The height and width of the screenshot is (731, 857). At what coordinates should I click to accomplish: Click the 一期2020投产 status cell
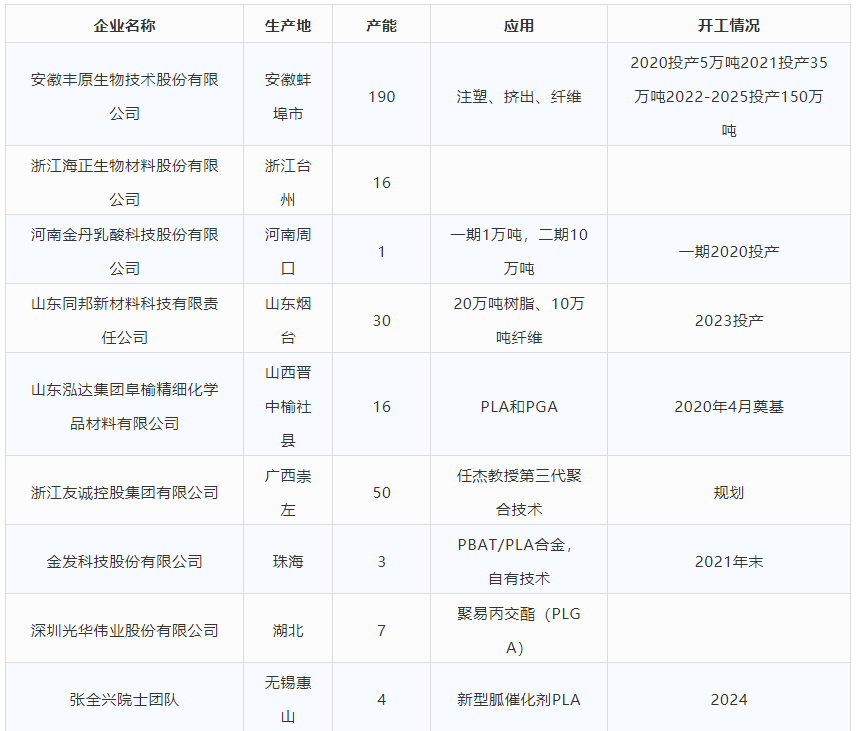point(729,251)
